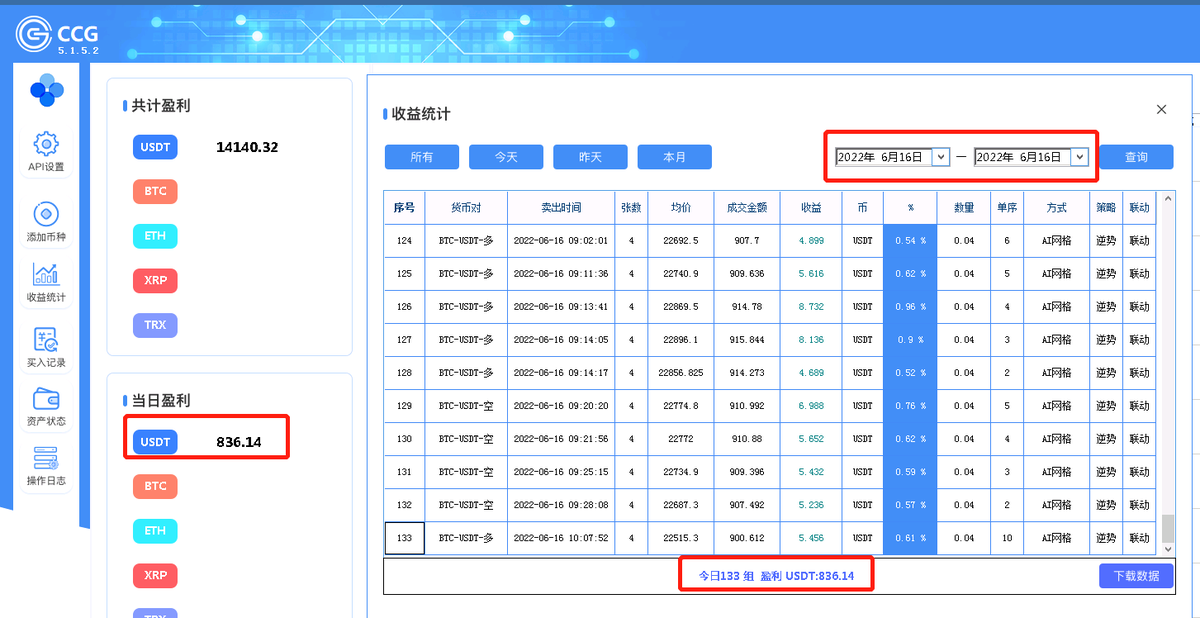Select the XRP badge under 当日盈利
Image resolution: width=1200 pixels, height=618 pixels.
click(155, 575)
